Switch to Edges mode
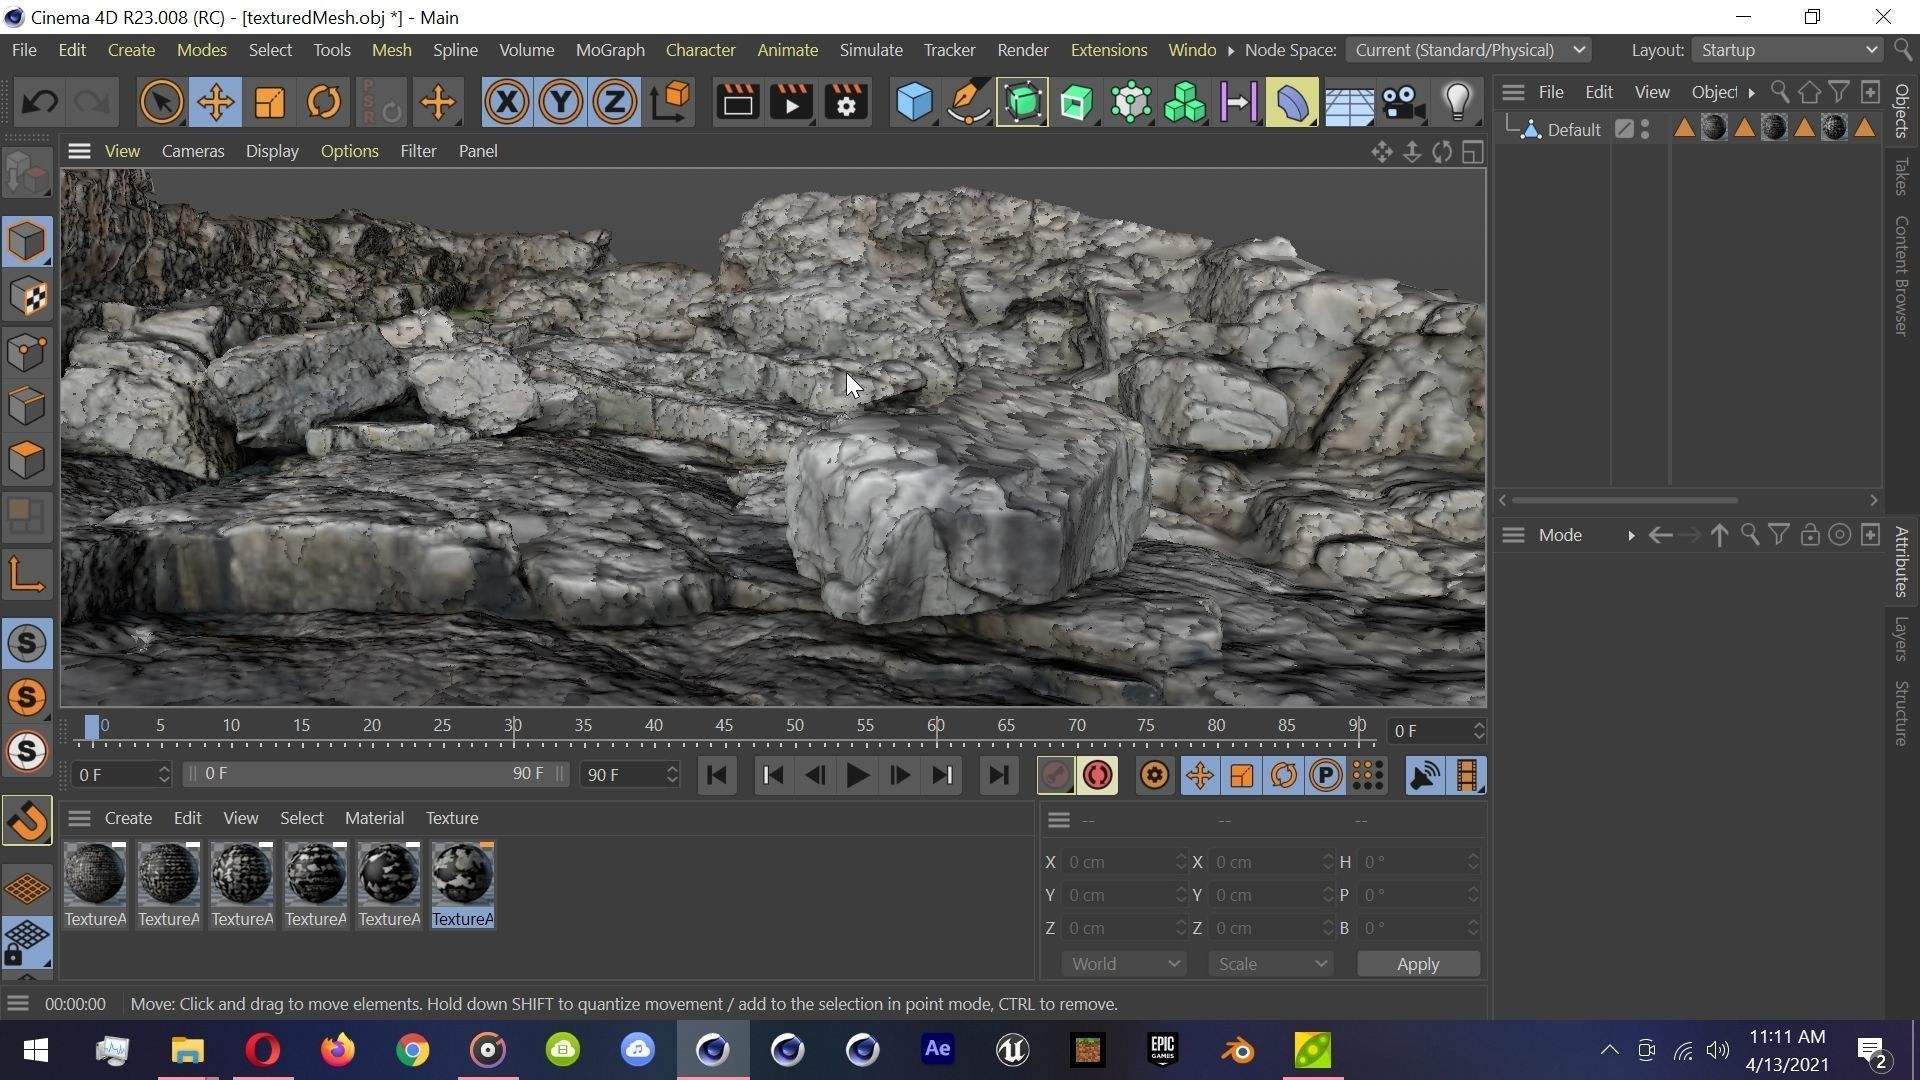Screen dimensions: 1920x1080 [28, 405]
